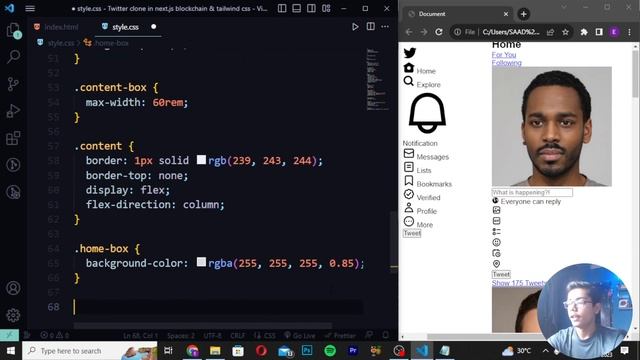
Task: Click the Following link
Action: 507,63
